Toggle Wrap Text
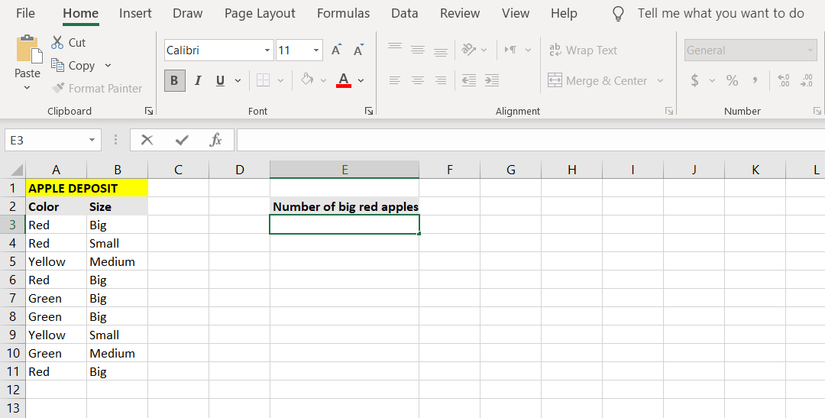This screenshot has width=825, height=418. [x=582, y=50]
